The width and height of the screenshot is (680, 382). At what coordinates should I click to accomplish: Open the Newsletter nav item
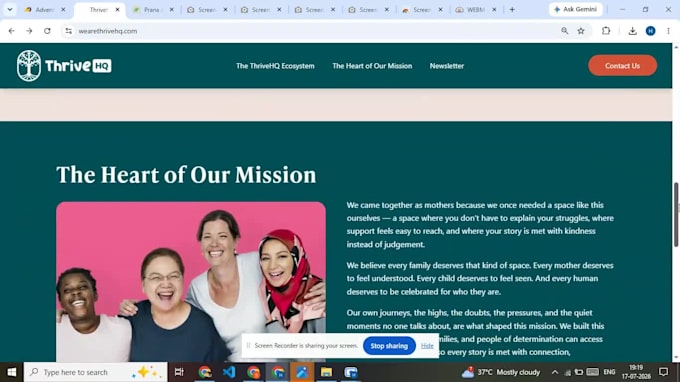click(x=447, y=66)
